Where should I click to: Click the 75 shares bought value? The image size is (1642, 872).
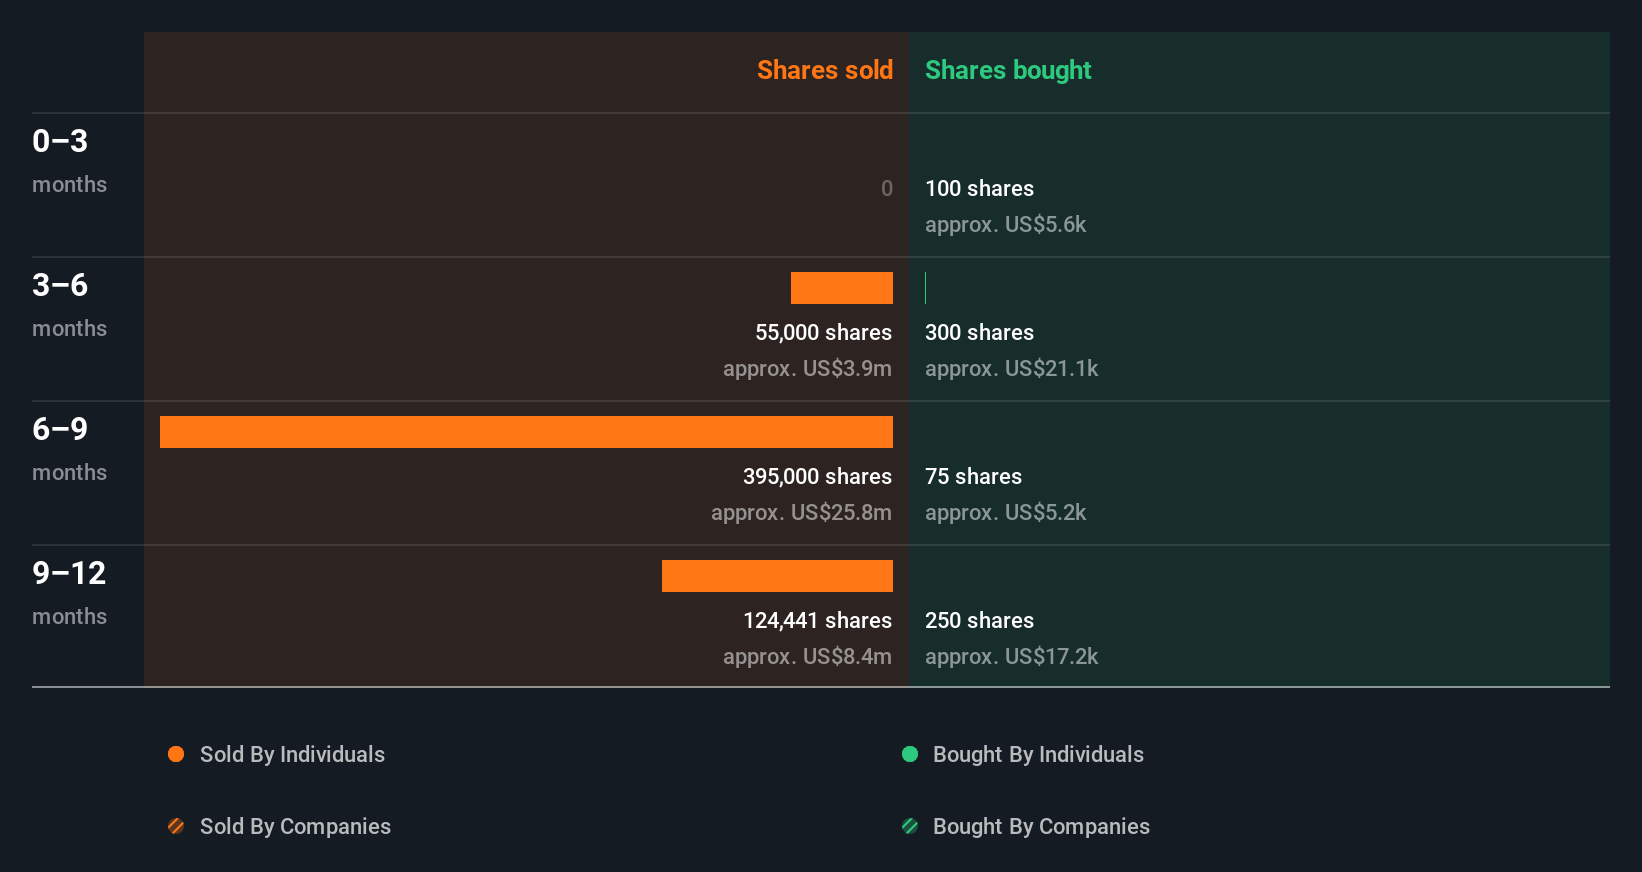(x=973, y=476)
